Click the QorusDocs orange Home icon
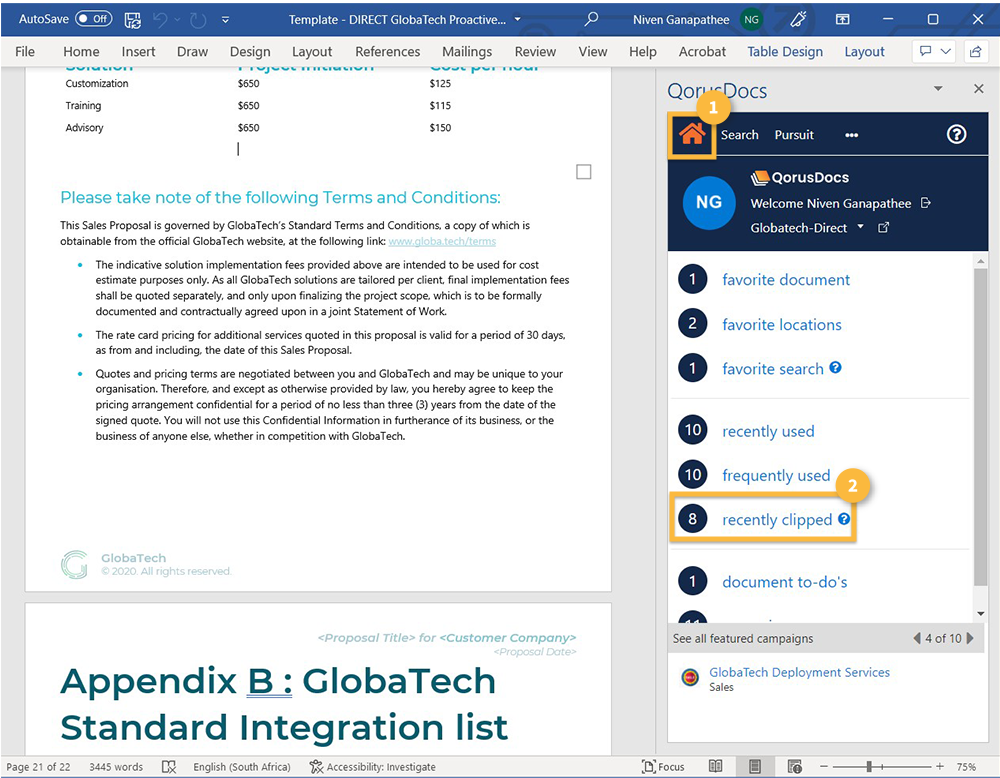The width and height of the screenshot is (1000, 778). pos(692,135)
